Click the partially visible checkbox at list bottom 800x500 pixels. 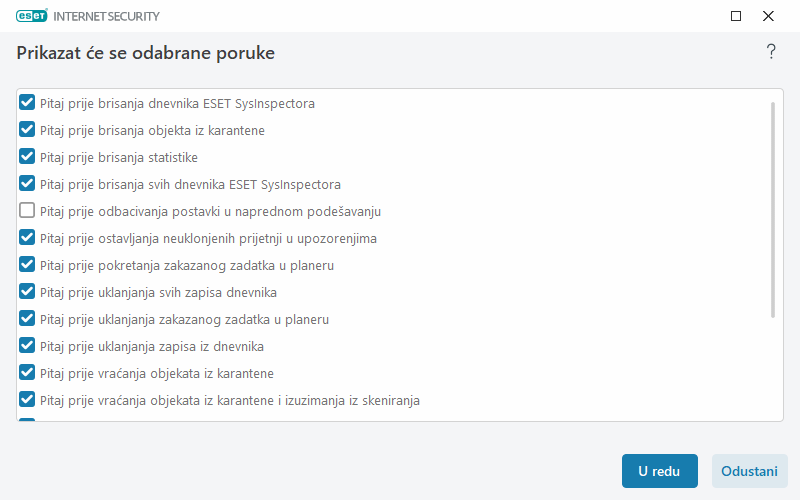coord(28,421)
